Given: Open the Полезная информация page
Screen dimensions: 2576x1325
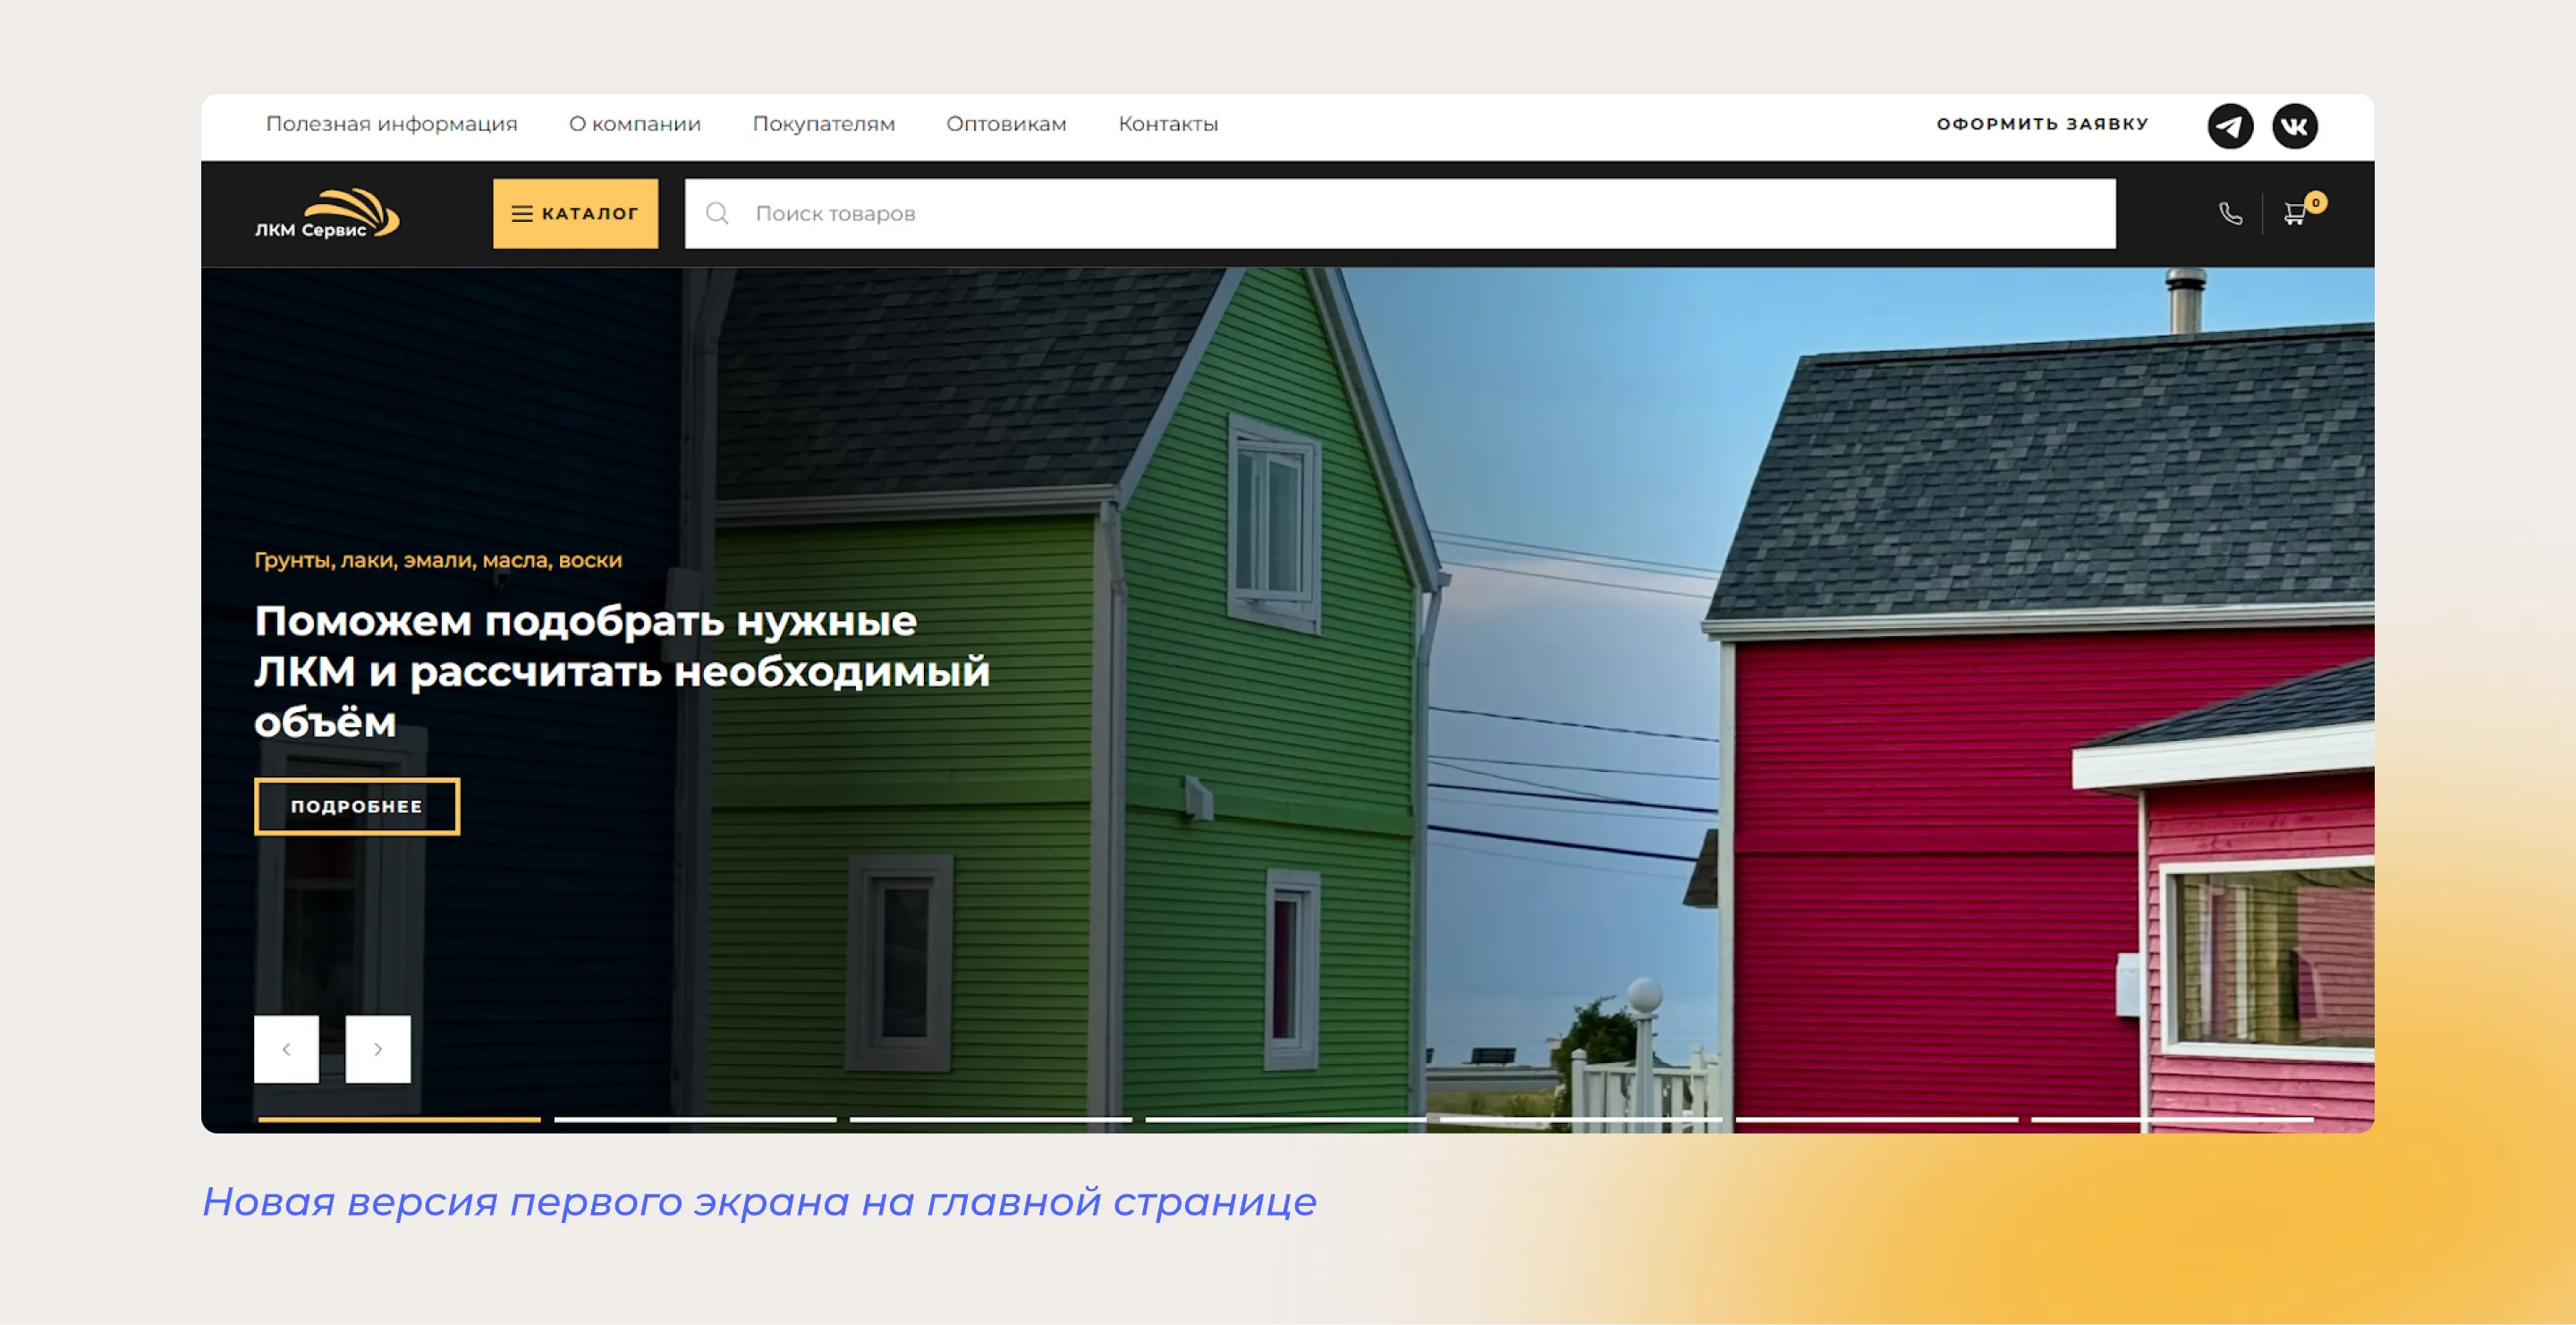Looking at the screenshot, I should (x=392, y=124).
